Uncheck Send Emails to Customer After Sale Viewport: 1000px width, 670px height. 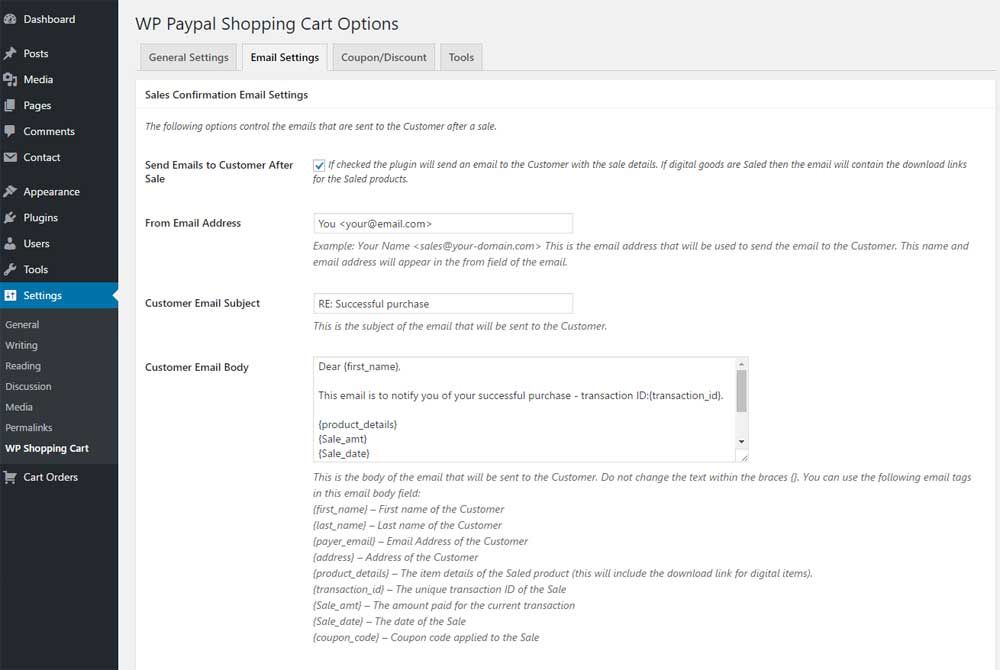coord(319,165)
